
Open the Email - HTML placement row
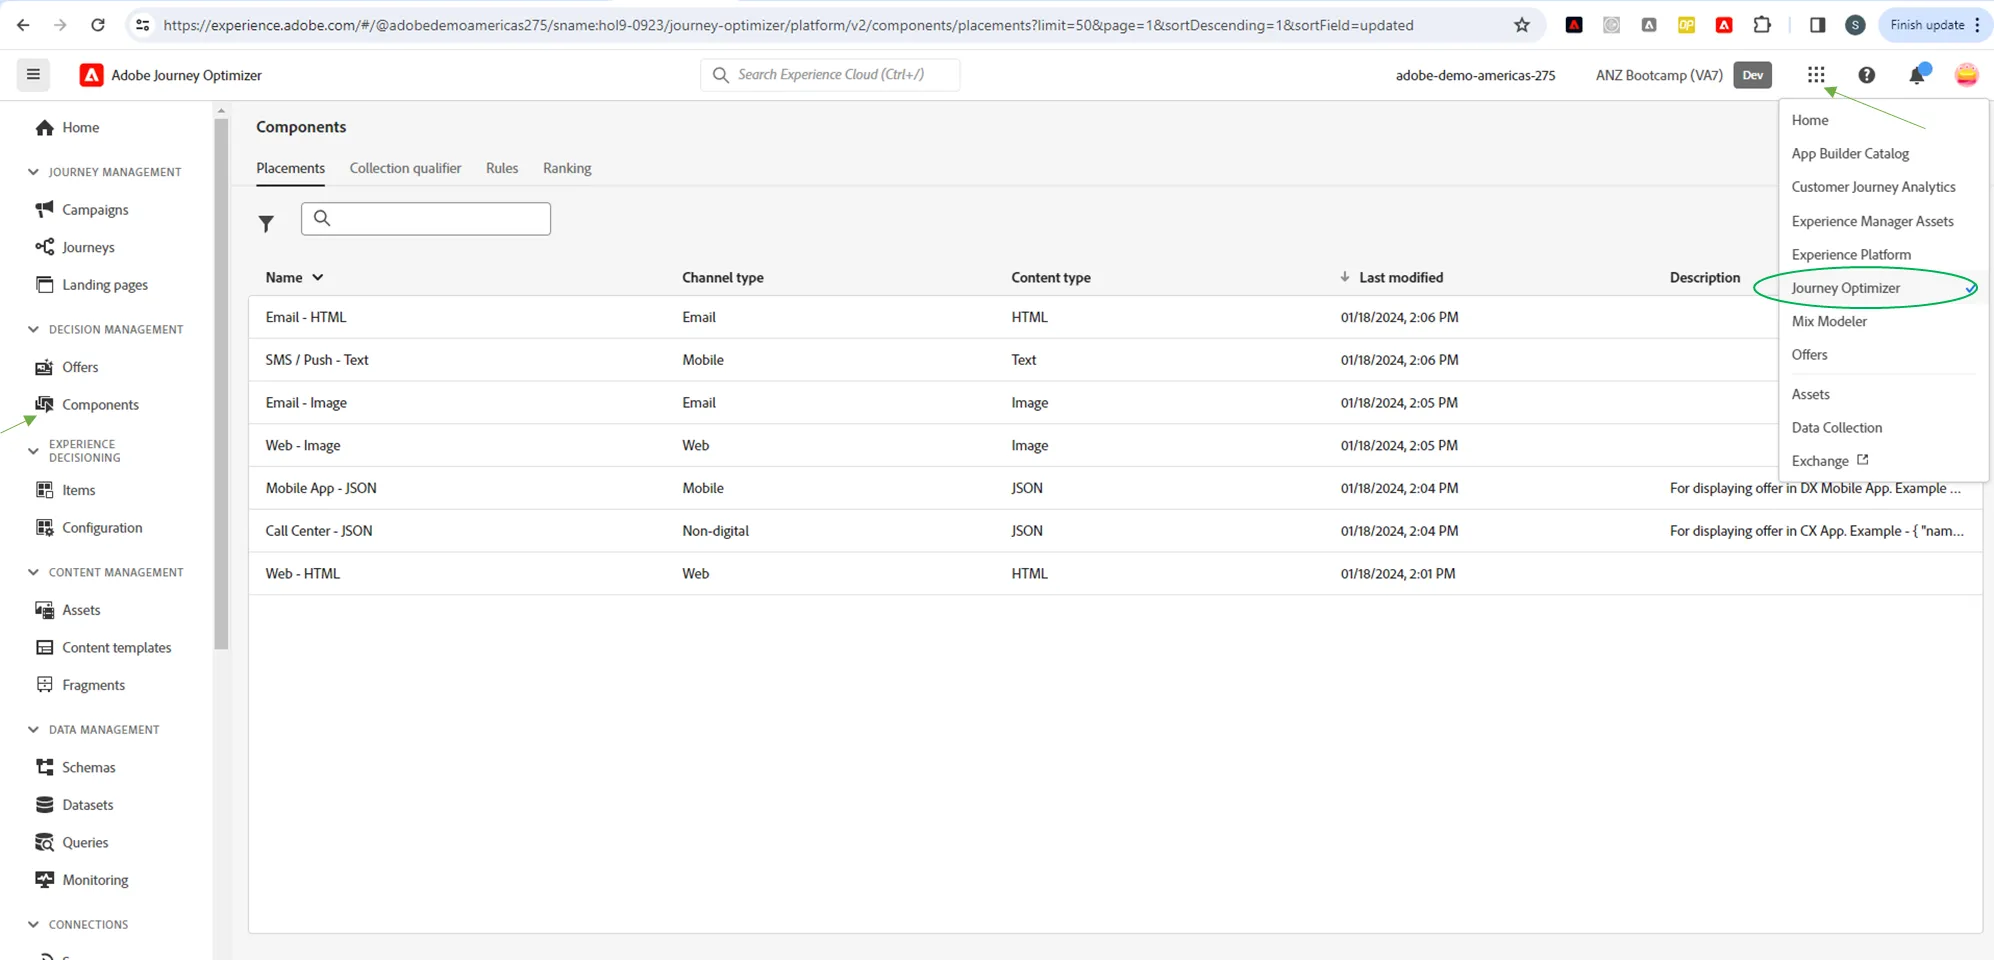point(1115,317)
